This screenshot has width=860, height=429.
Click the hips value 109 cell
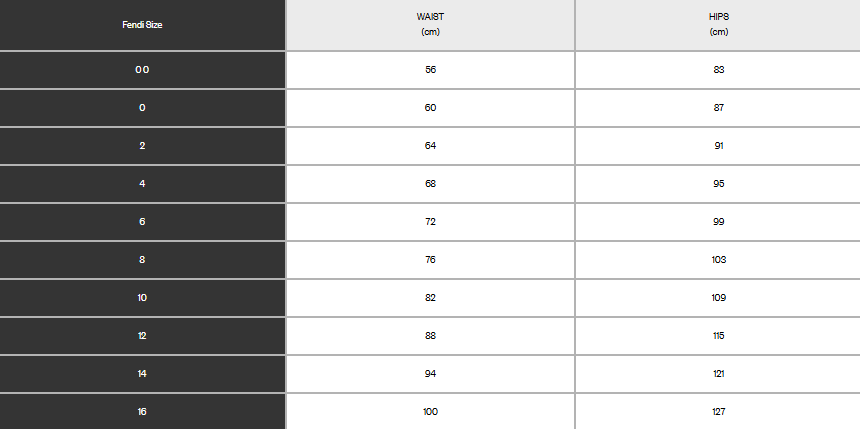coord(718,298)
